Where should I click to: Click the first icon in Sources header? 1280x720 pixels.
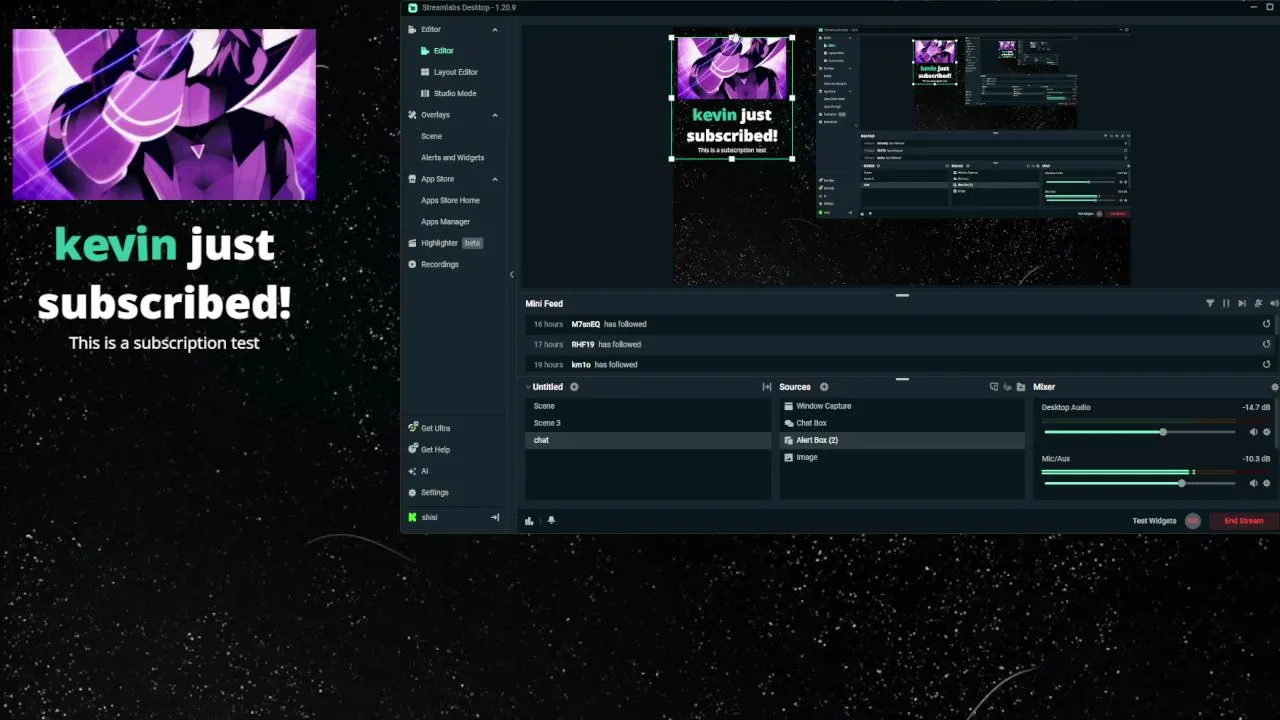[993, 387]
